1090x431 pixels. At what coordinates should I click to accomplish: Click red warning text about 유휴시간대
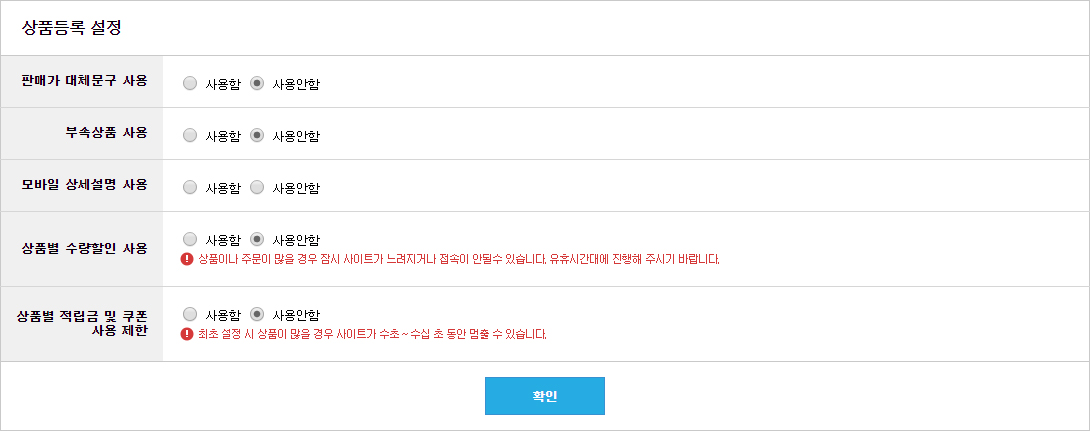click(x=459, y=260)
